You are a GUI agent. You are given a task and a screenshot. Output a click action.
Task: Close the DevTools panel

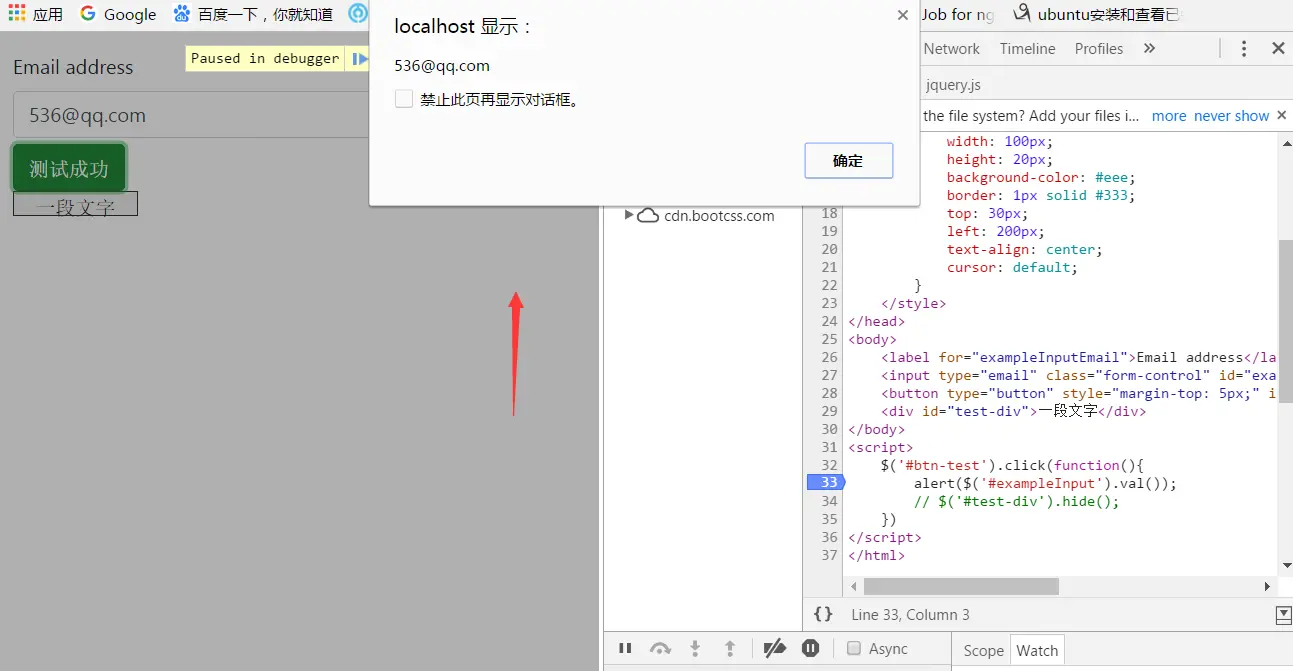tap(1278, 48)
